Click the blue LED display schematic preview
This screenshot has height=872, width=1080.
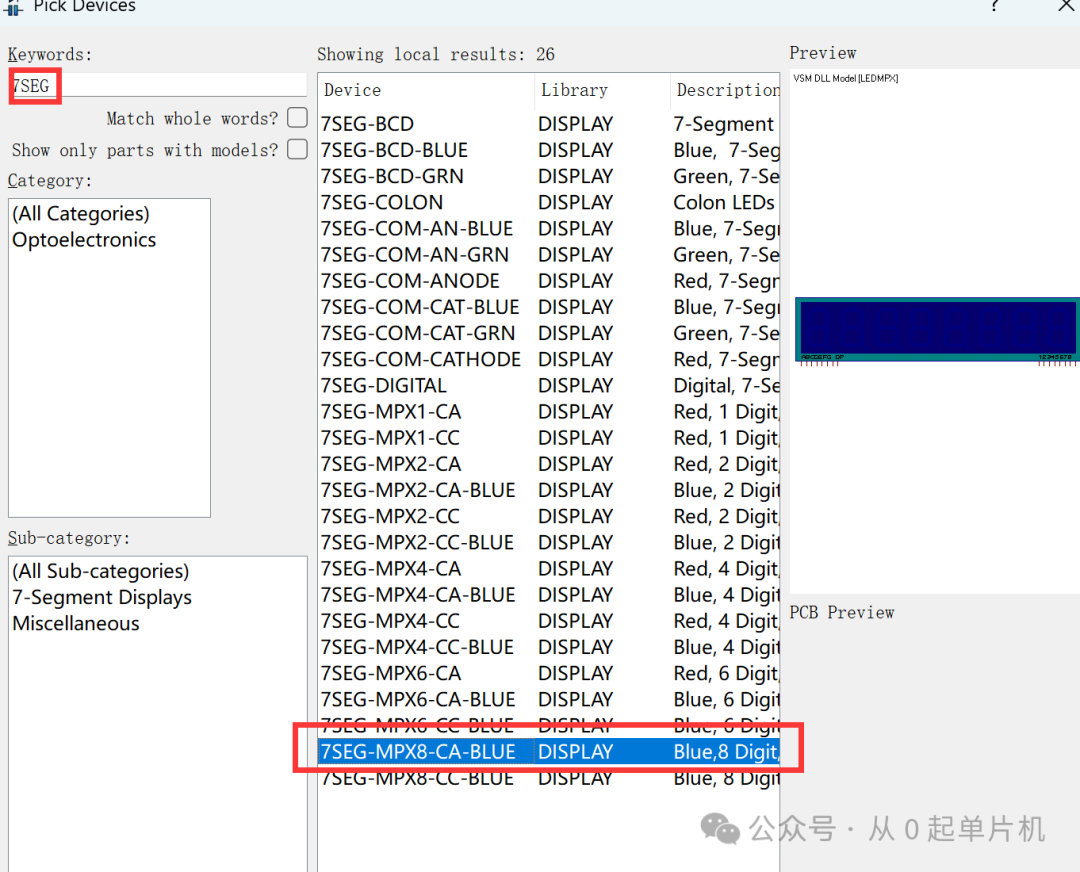(x=937, y=330)
